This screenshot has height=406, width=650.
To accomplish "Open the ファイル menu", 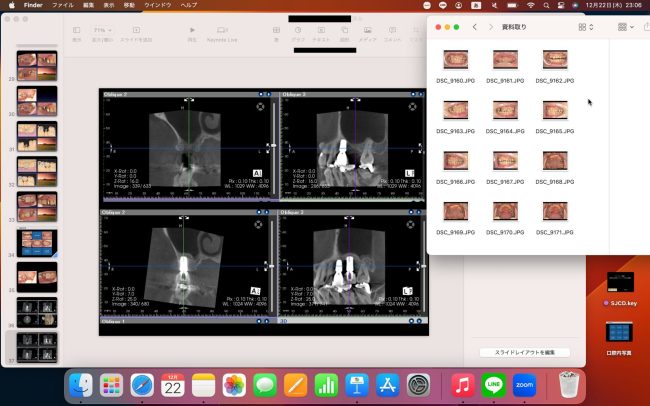I will pos(62,5).
